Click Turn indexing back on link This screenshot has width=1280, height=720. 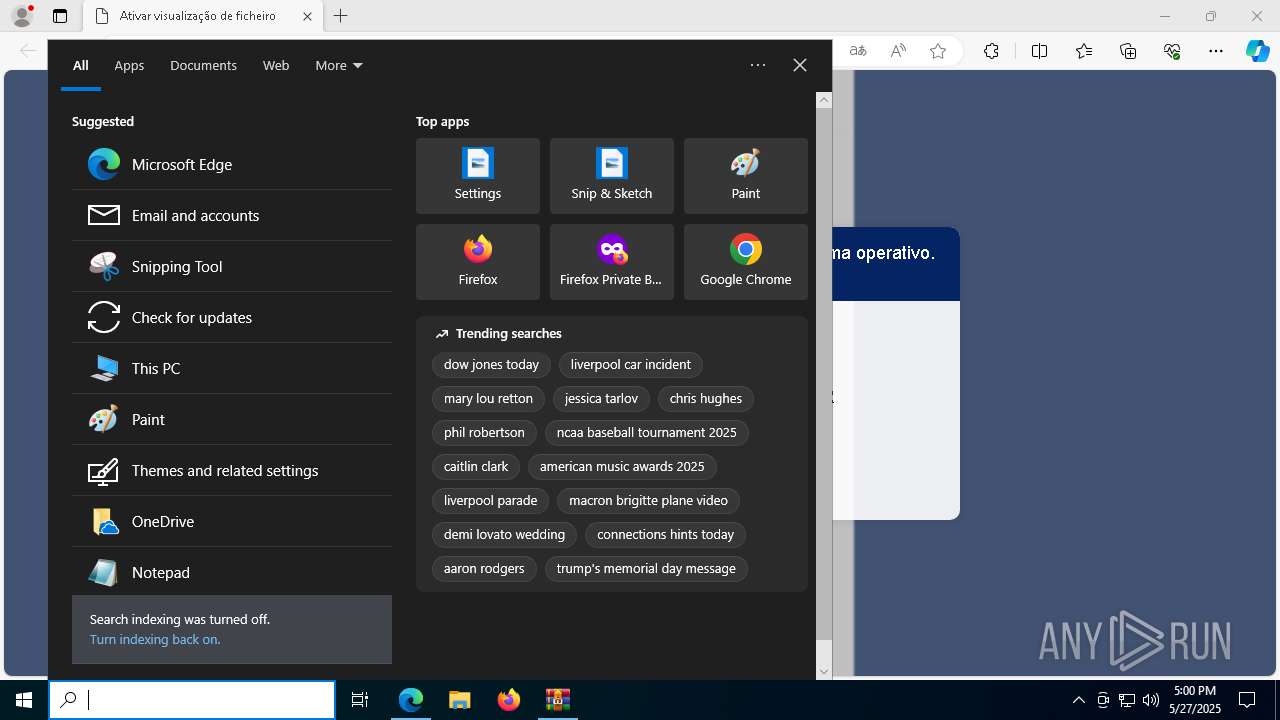coord(155,640)
